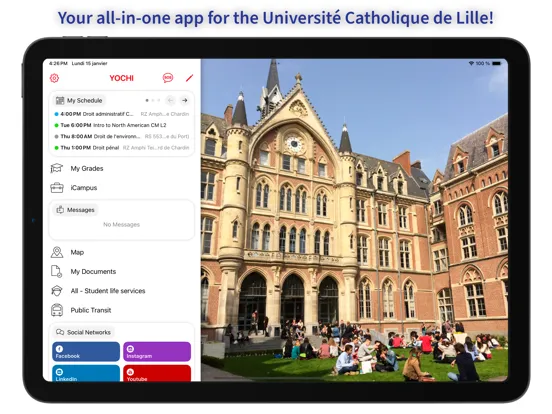Viewport: 552px width, 414px height.
Task: Open 4:00 PM Droit administratif class
Action: (121, 114)
